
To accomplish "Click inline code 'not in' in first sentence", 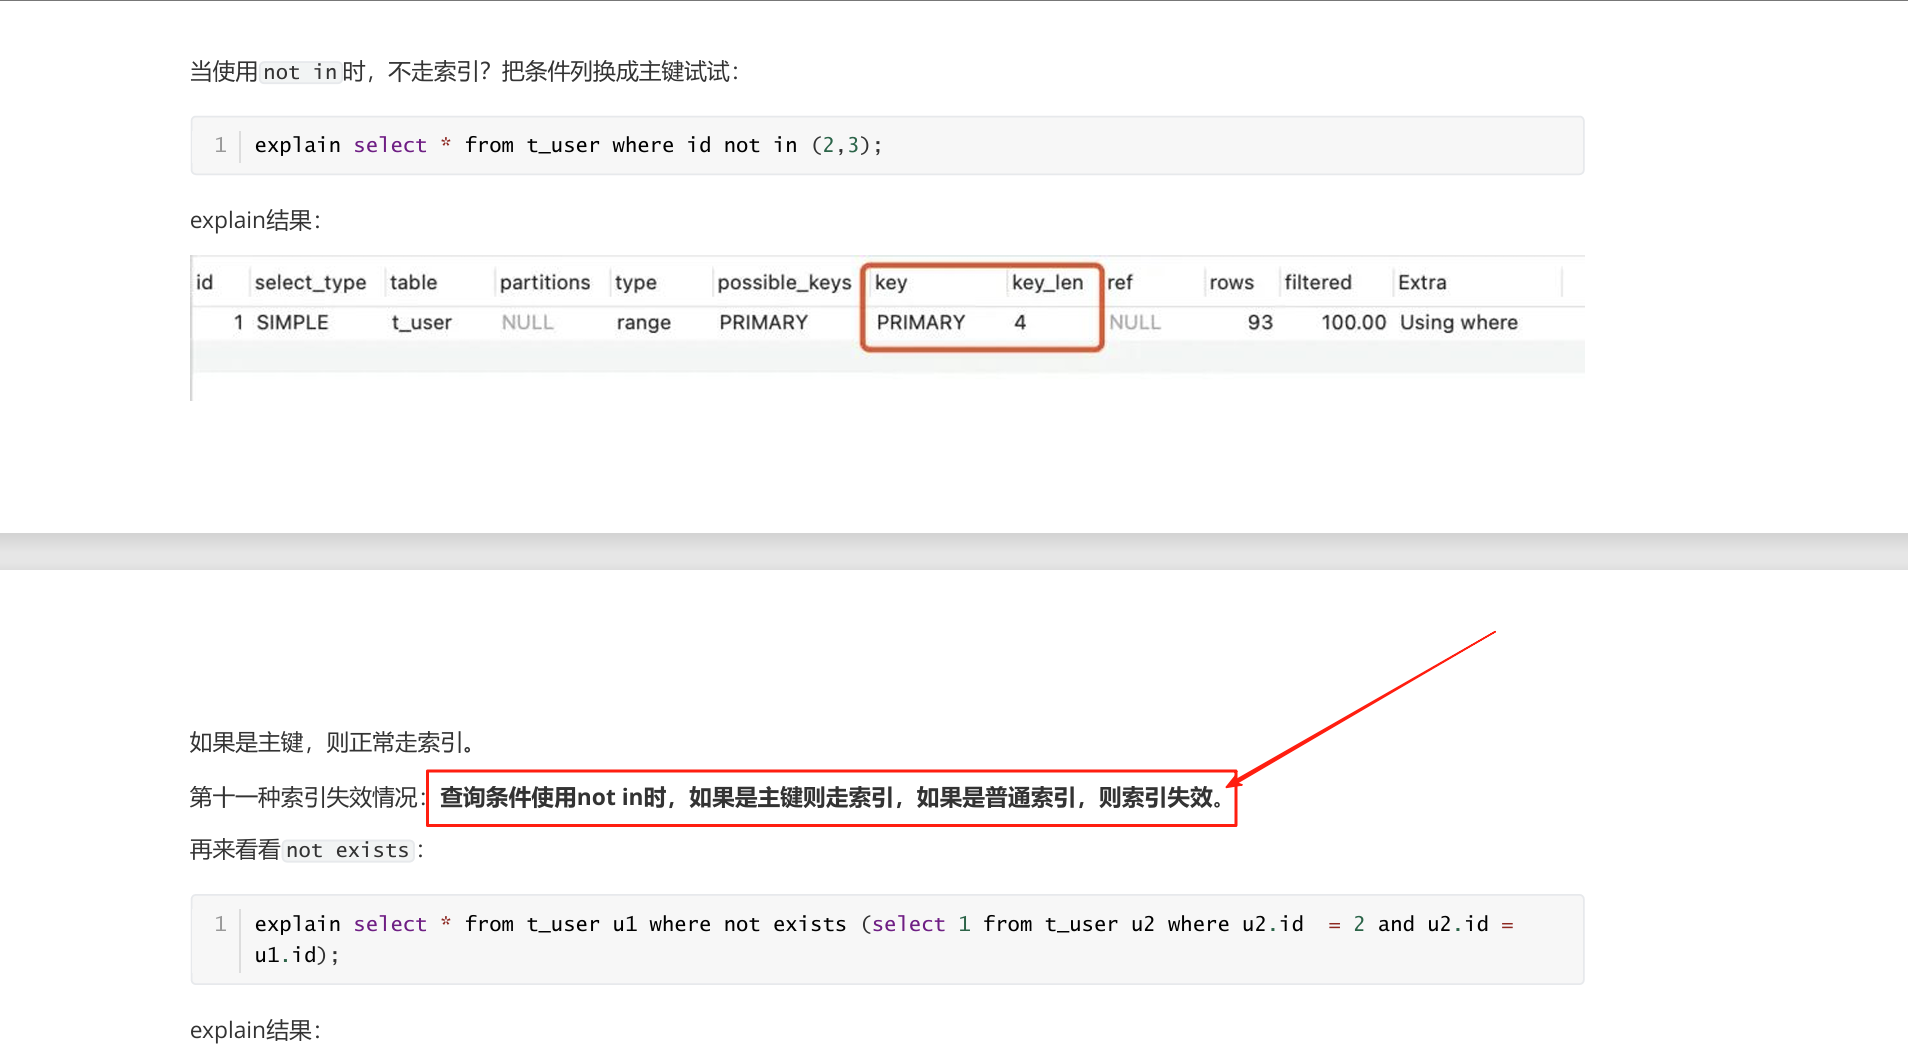I will (300, 72).
